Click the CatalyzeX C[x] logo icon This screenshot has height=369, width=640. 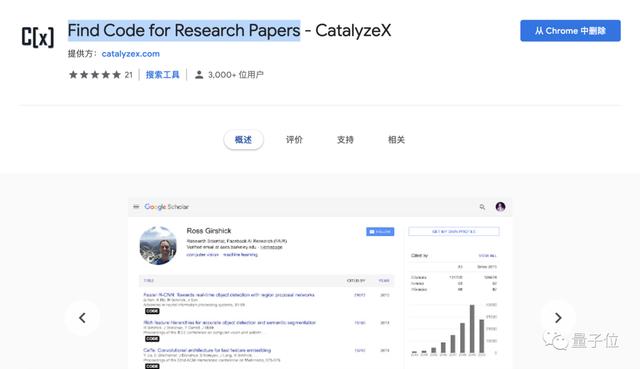38,37
